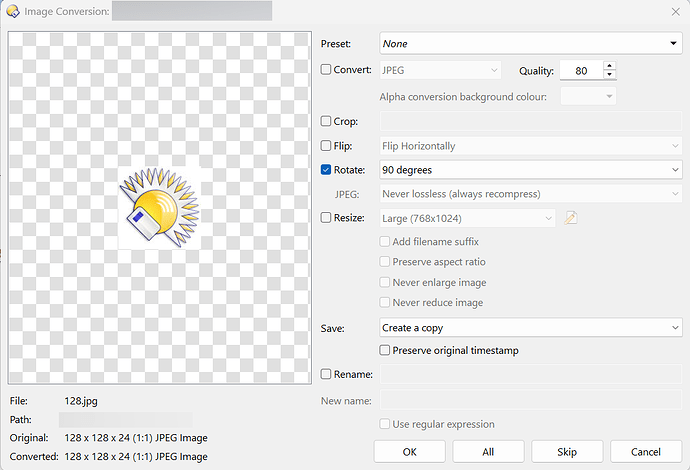Decrease Quality with the down spinner arrow
Image resolution: width=690 pixels, height=470 pixels.
tap(609, 74)
